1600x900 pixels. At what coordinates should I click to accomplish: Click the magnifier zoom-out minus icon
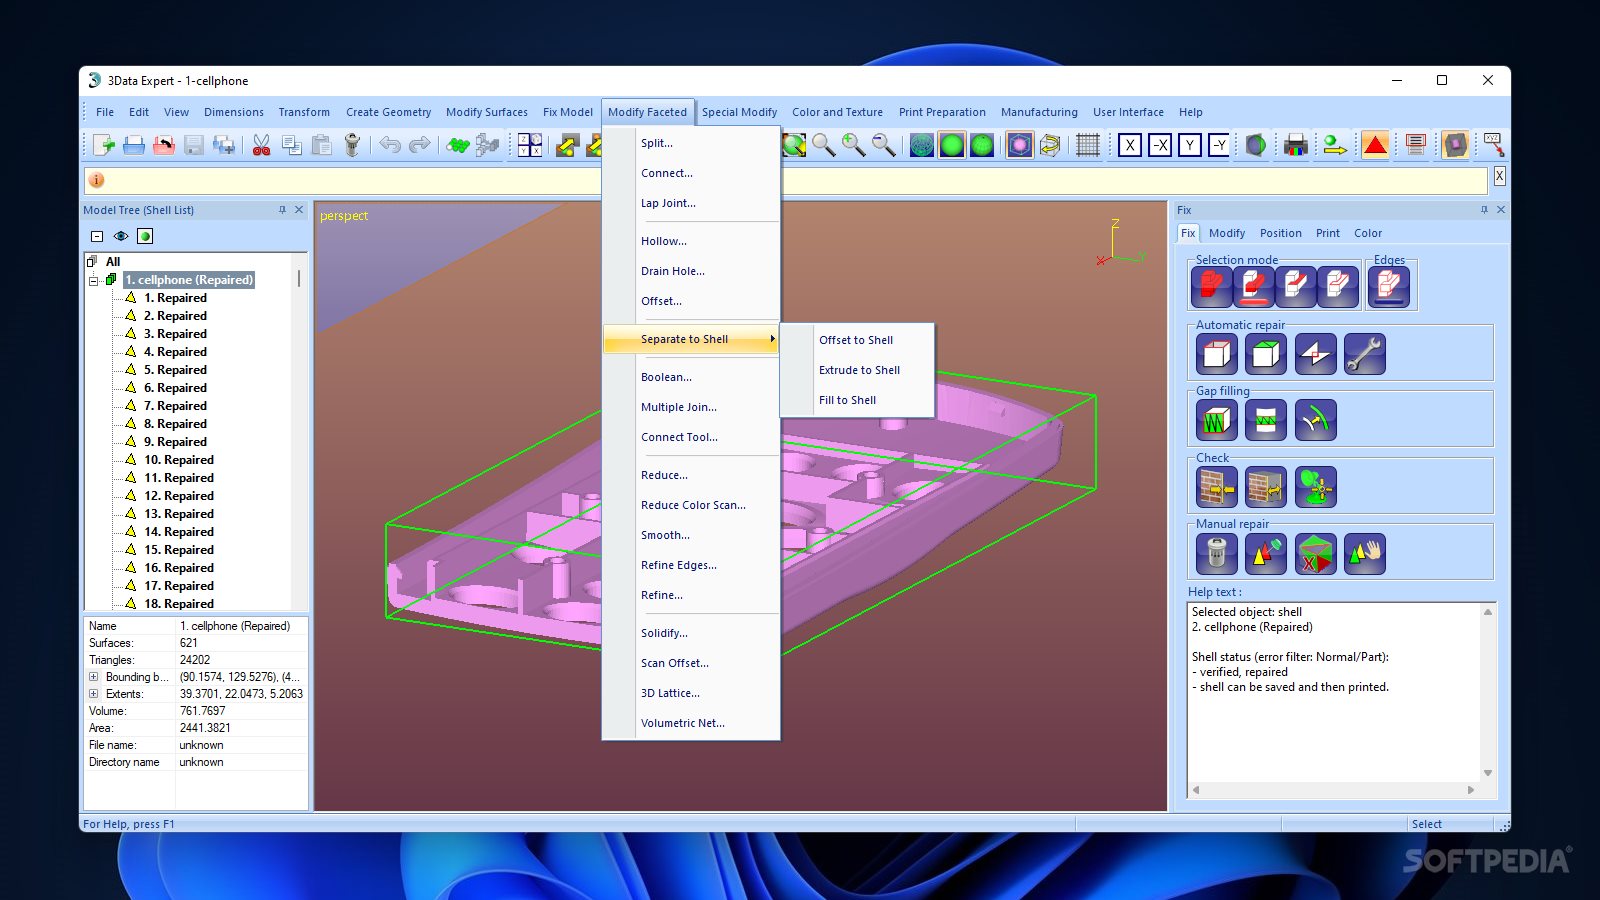(883, 145)
